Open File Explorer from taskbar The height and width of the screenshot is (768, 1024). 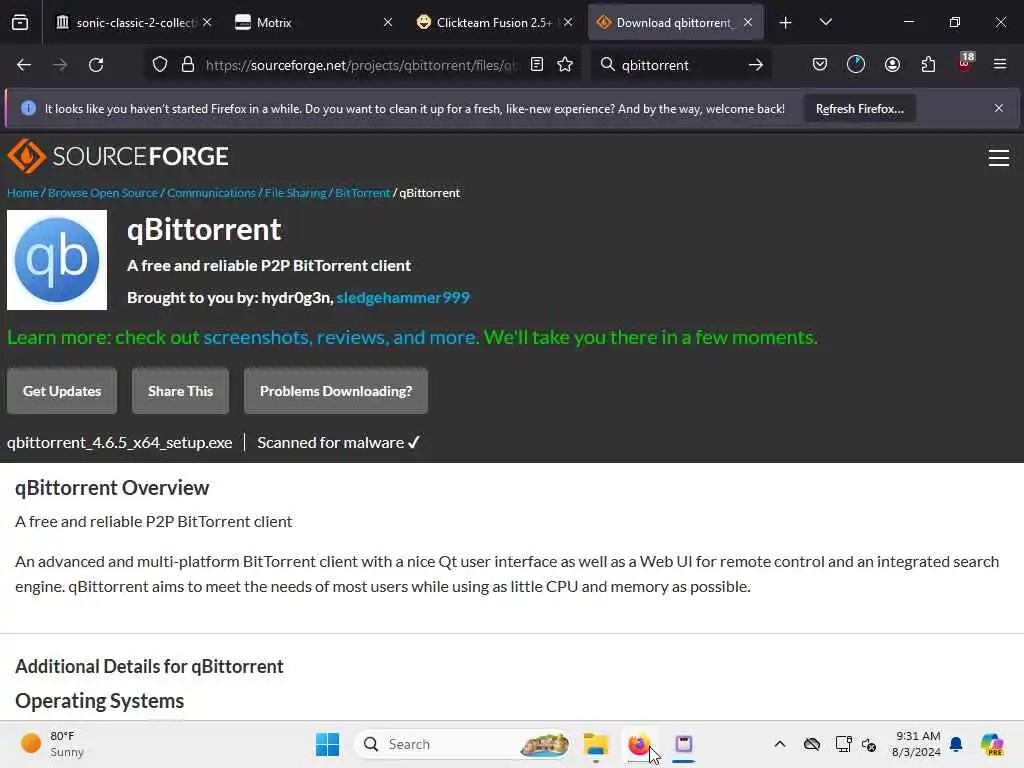click(x=596, y=744)
